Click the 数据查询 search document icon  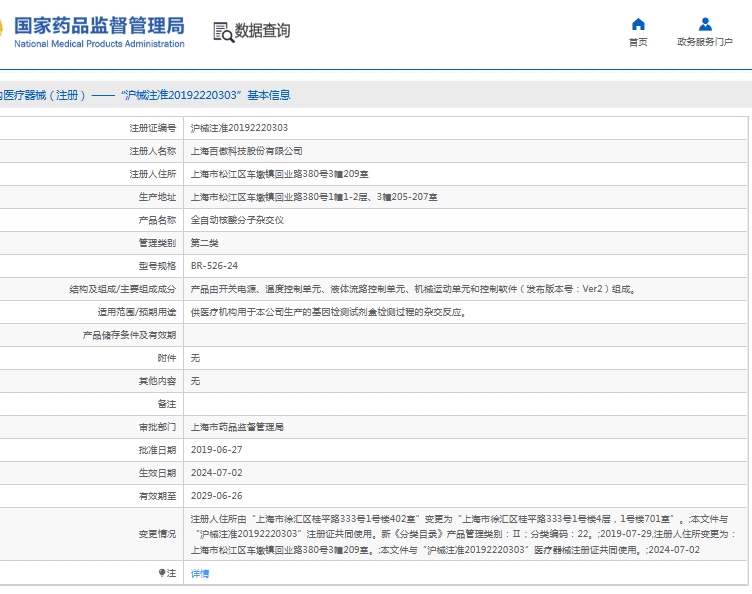(223, 32)
